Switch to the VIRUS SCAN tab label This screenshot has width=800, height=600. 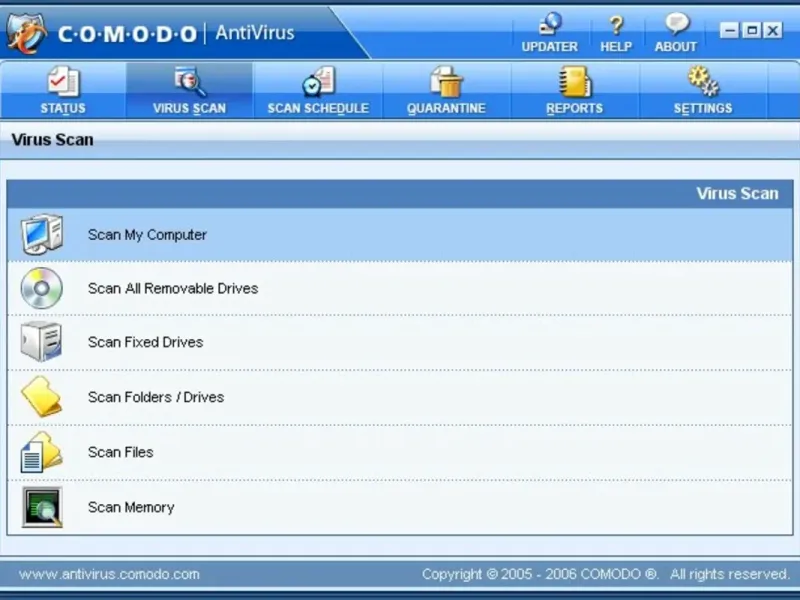[x=189, y=108]
